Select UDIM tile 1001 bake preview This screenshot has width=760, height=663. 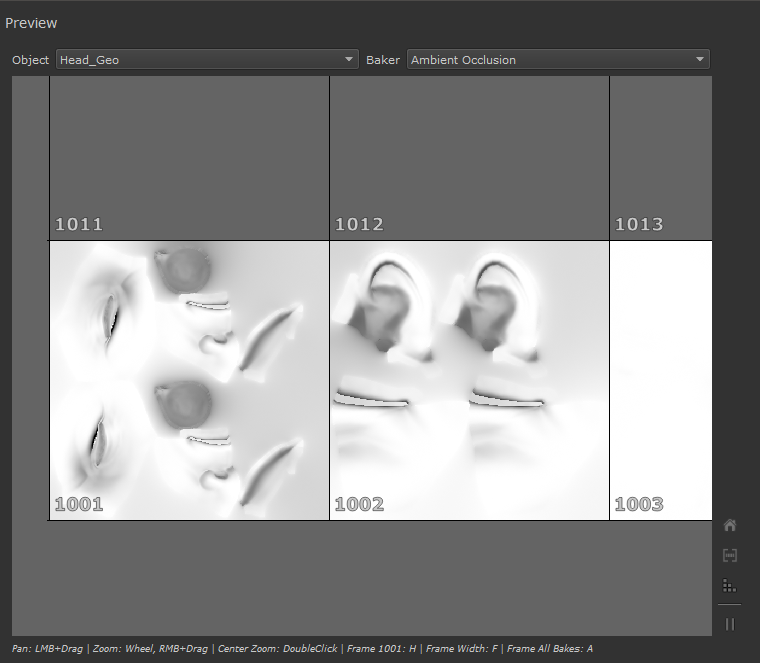point(189,380)
